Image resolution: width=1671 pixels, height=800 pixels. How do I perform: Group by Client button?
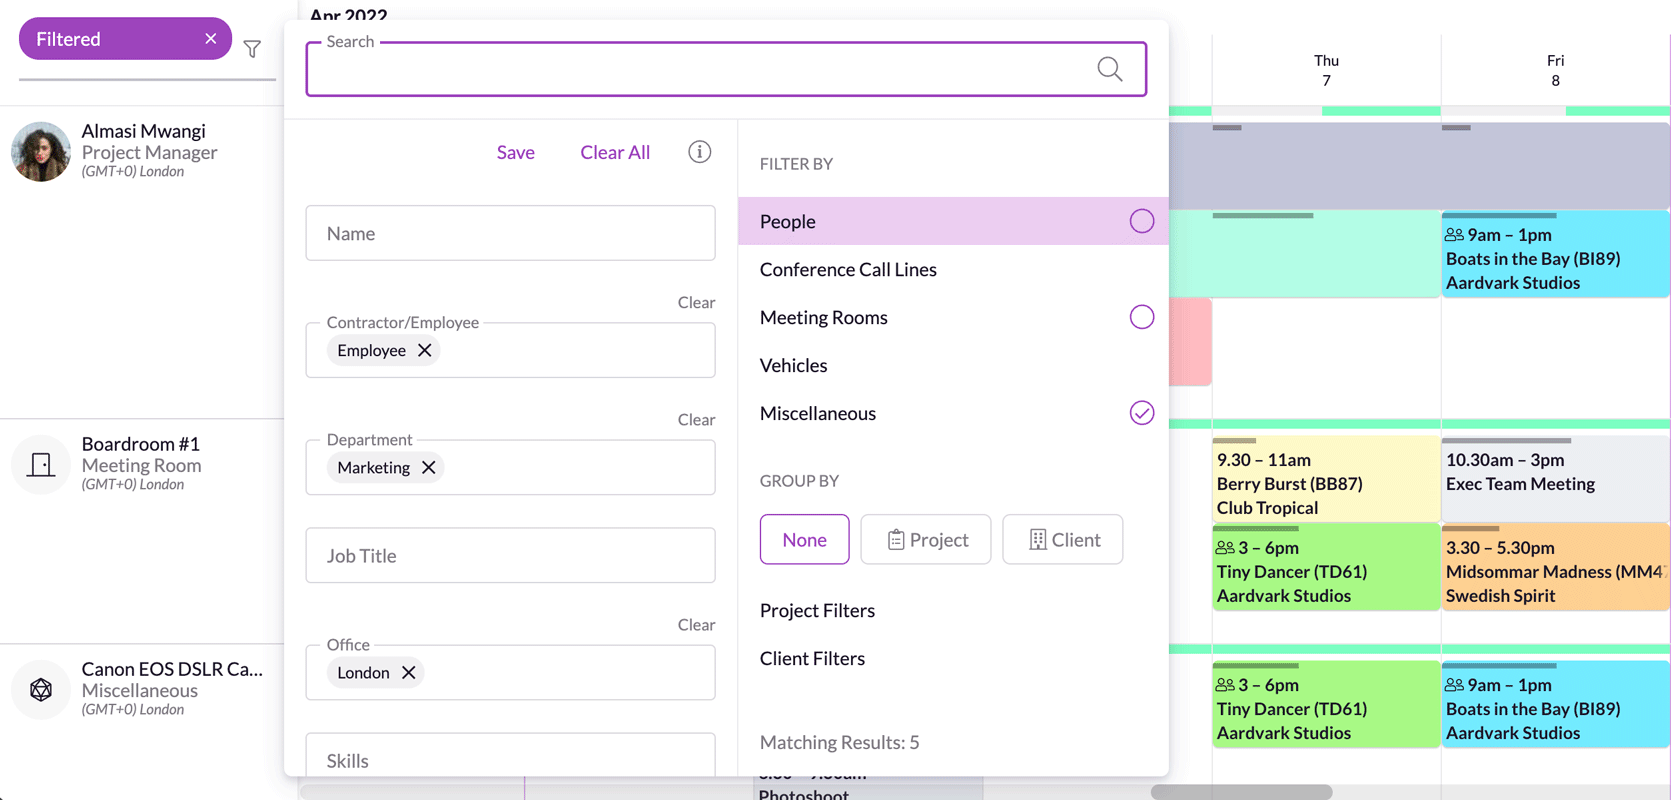point(1062,539)
